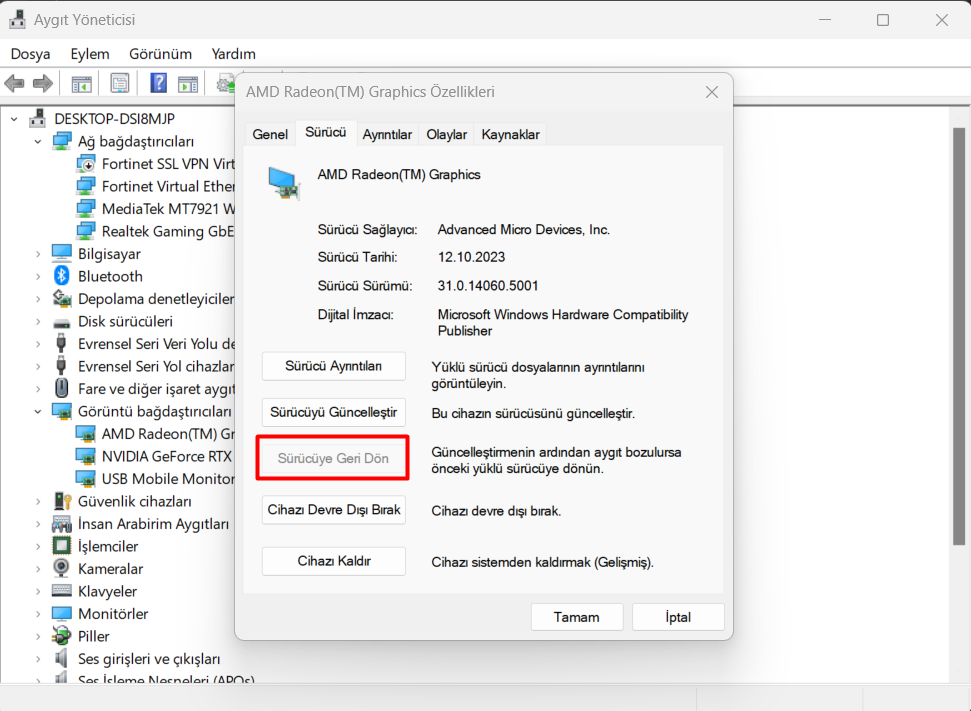Open the Yardım menu

[233, 54]
